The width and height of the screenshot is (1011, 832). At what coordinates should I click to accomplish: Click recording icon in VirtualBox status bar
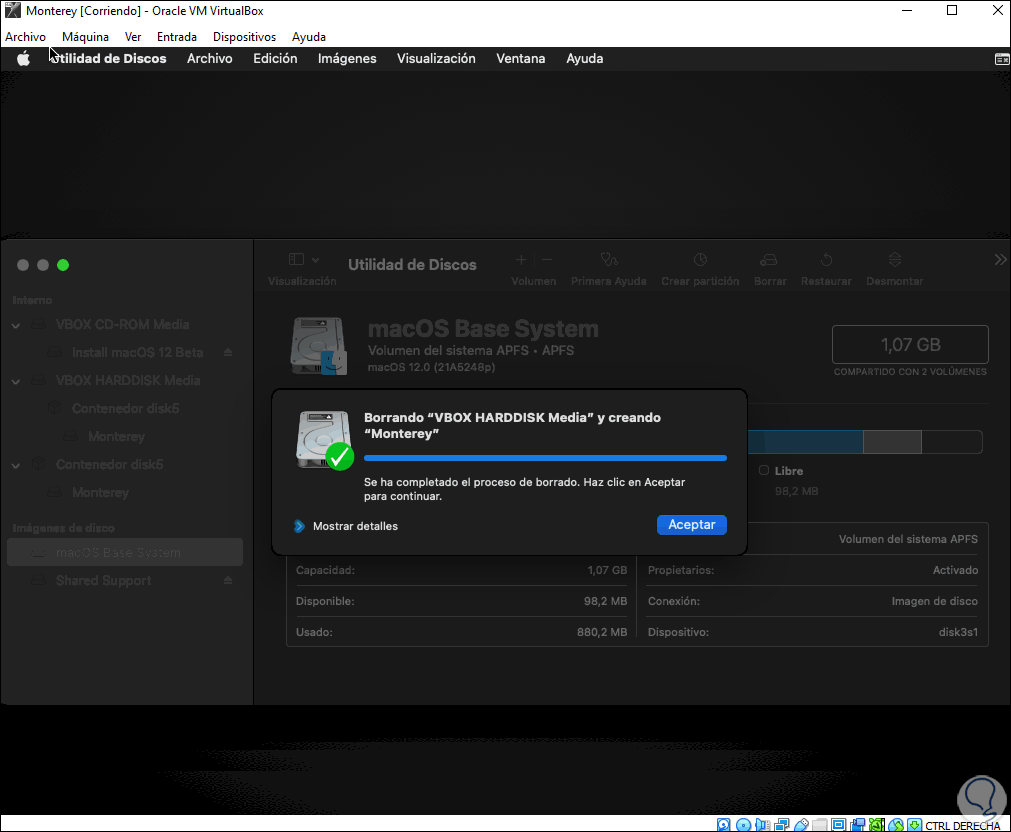[x=858, y=824]
